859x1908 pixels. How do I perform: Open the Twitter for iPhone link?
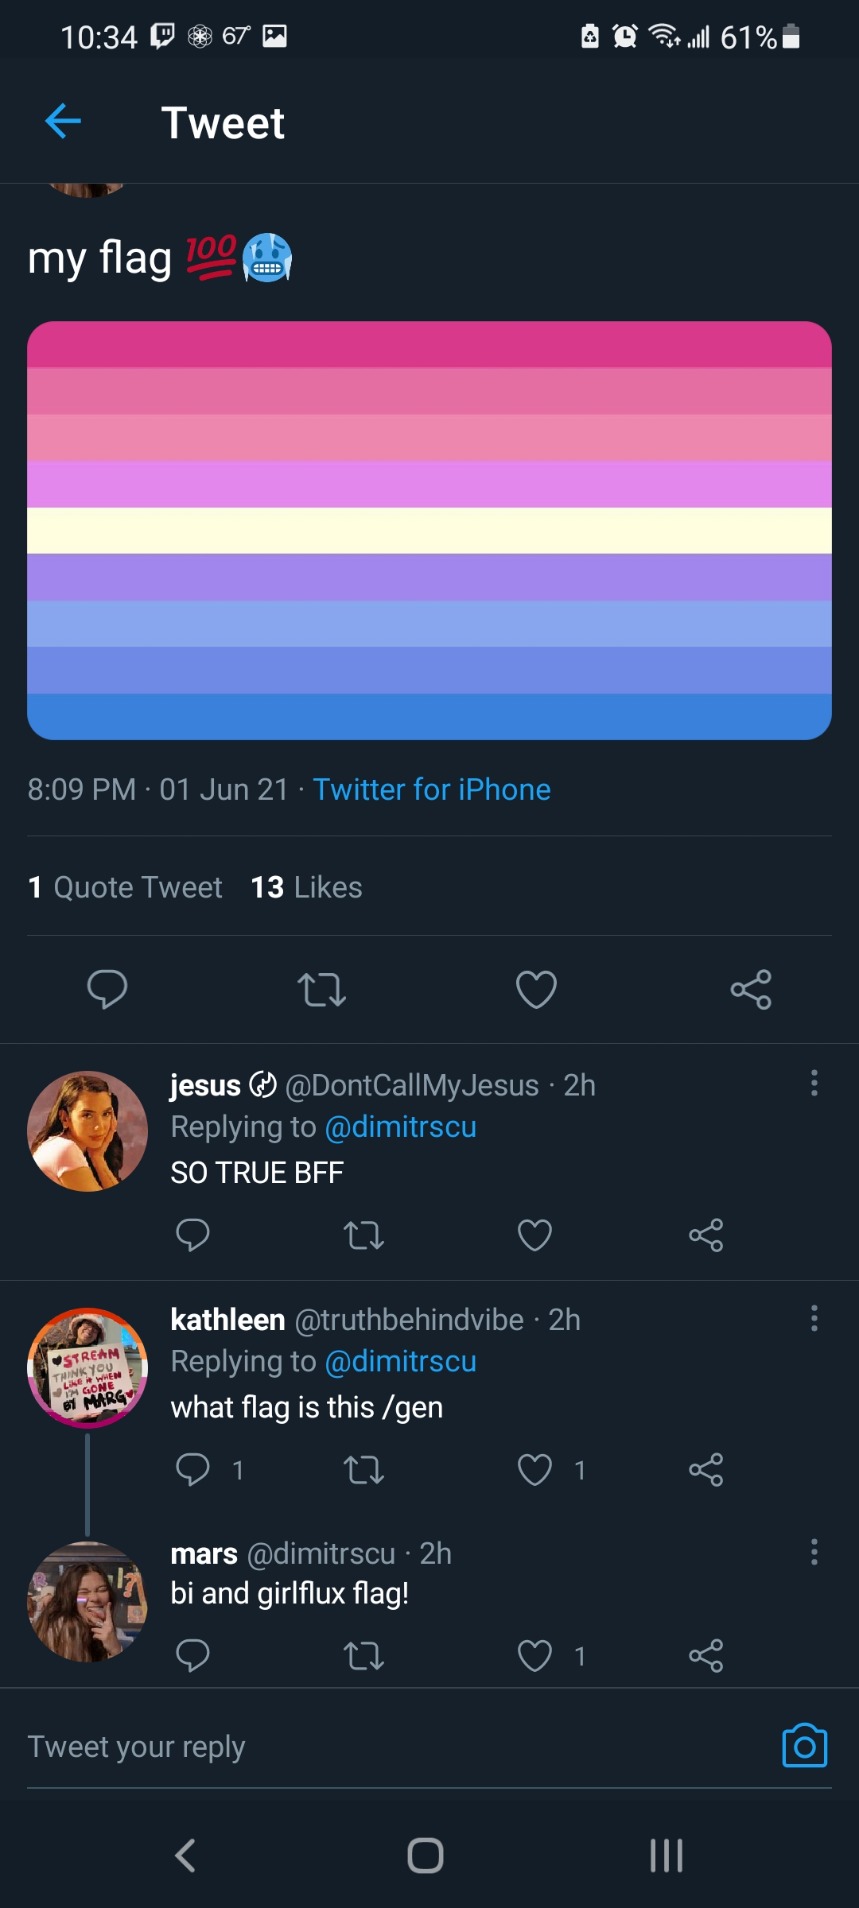tap(432, 789)
